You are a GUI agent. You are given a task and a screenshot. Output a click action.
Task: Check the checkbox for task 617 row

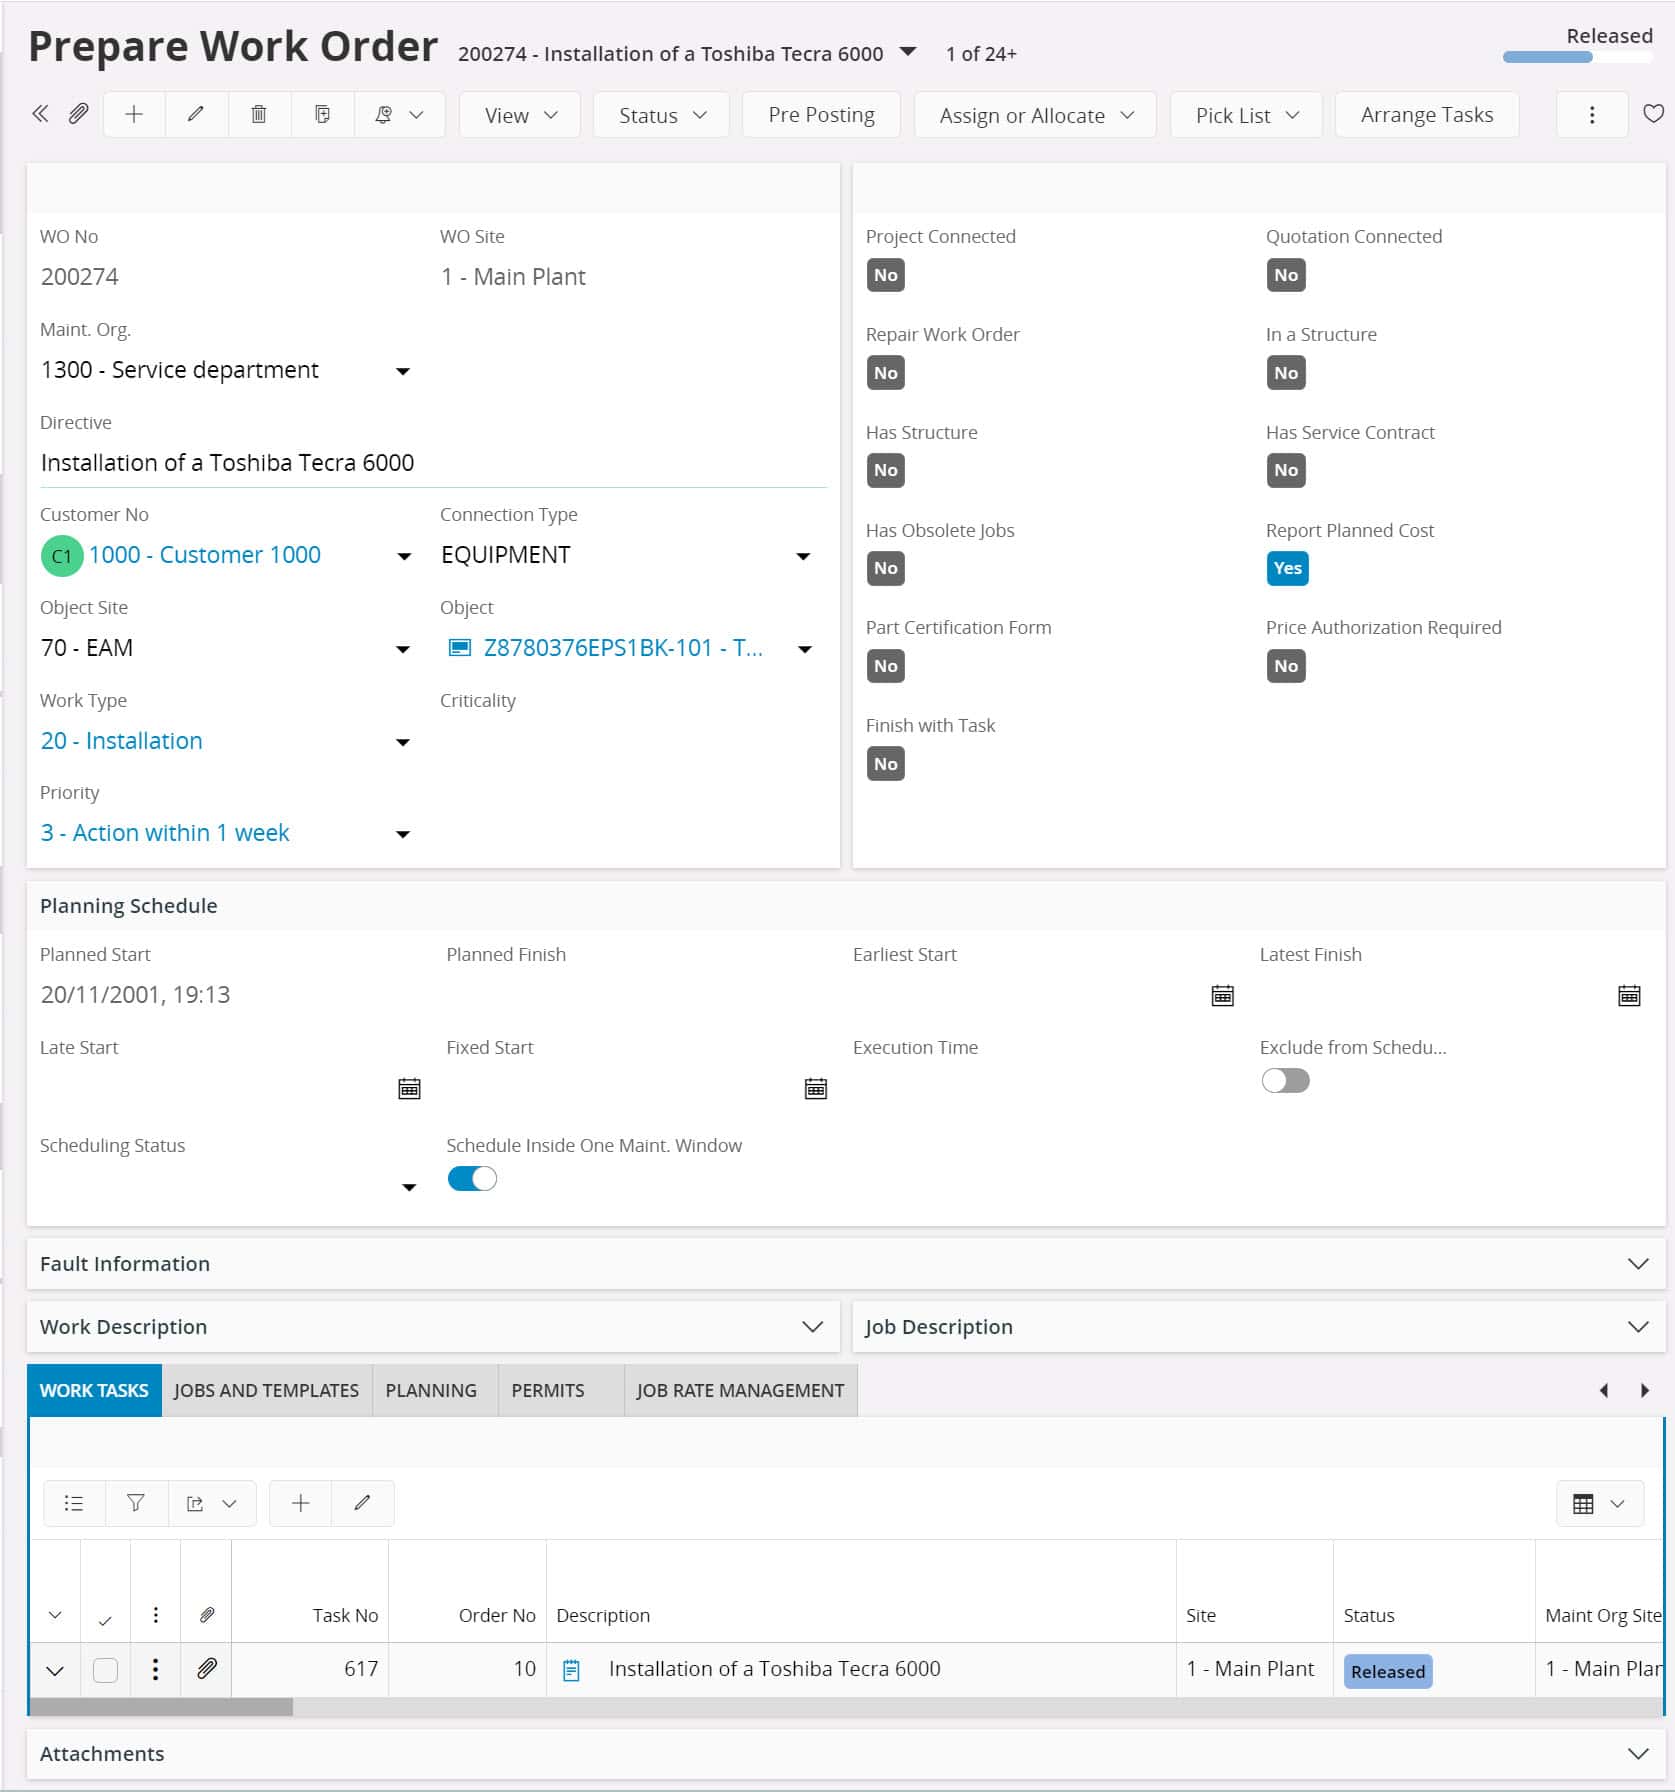pyautogui.click(x=105, y=1670)
